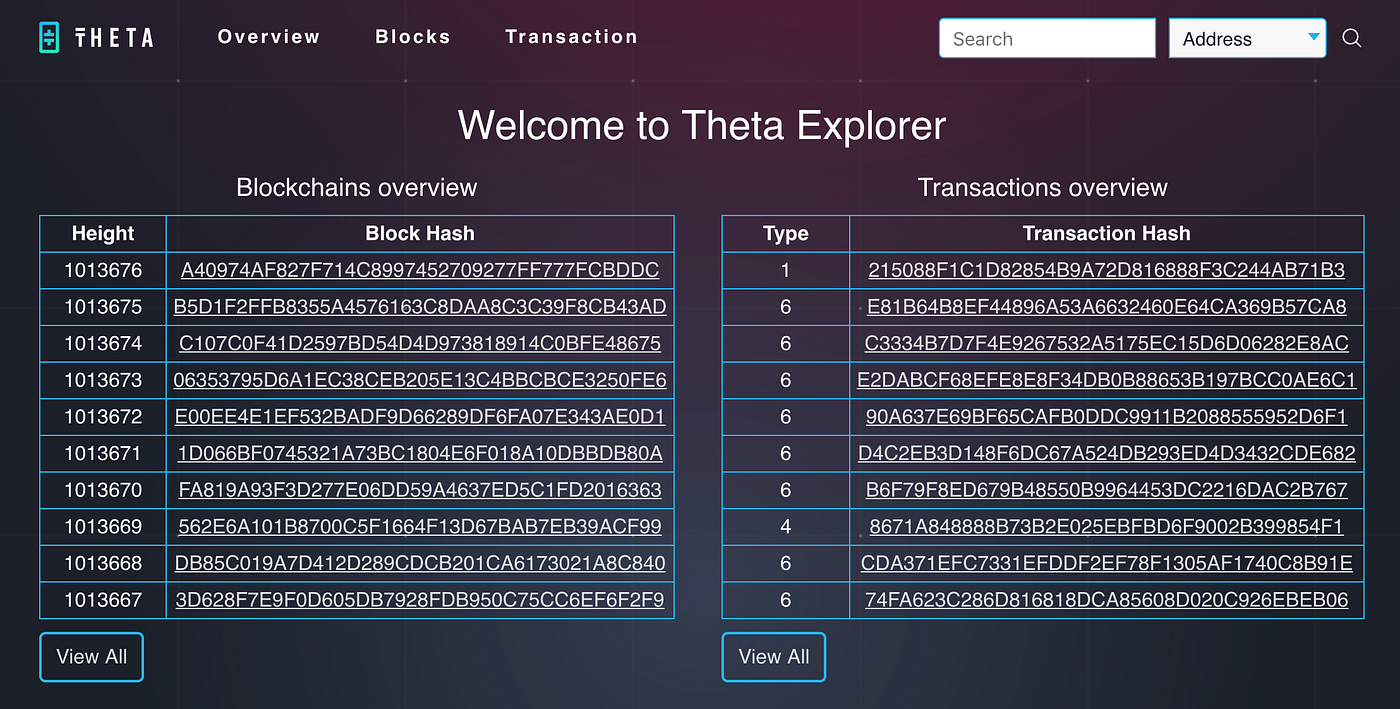Go to the Blocks menu item

[413, 37]
